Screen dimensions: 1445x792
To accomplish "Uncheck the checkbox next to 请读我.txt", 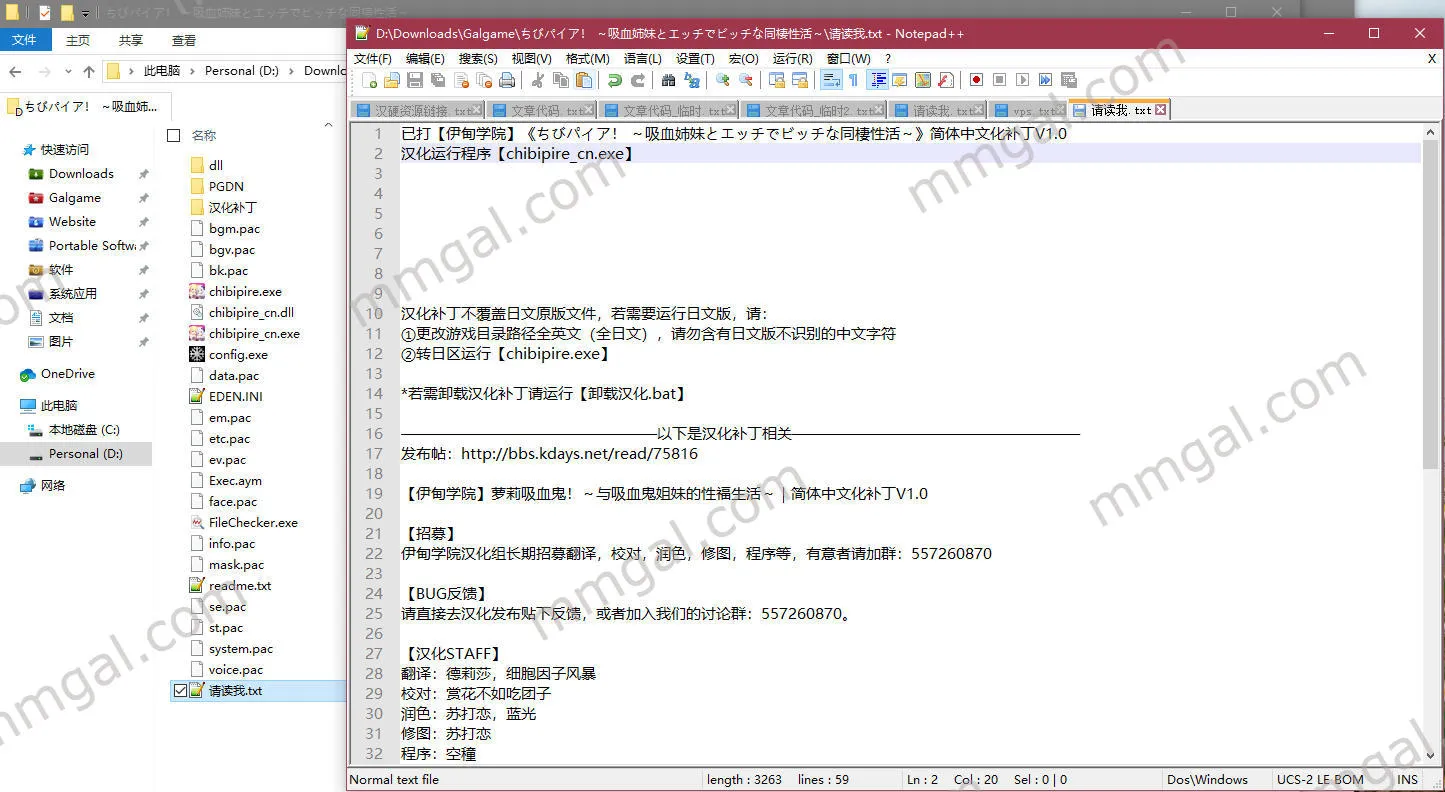I will click(x=180, y=691).
